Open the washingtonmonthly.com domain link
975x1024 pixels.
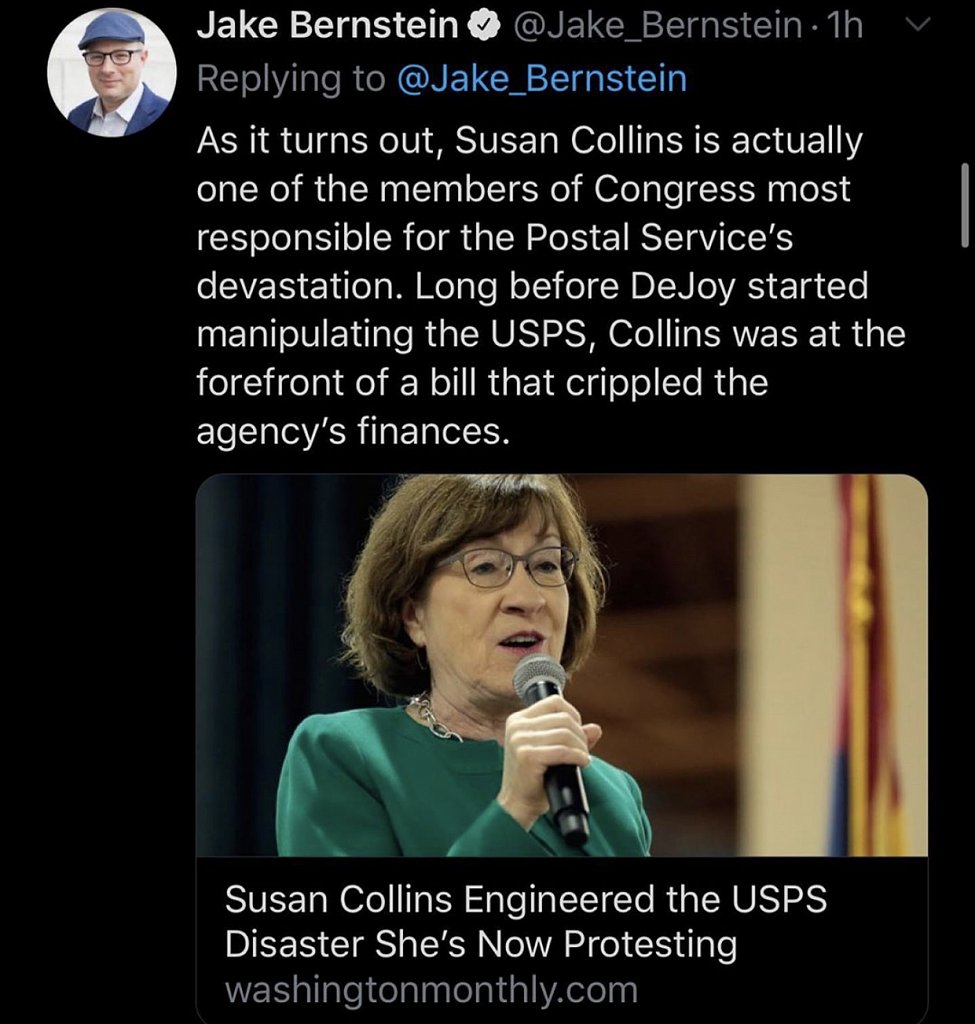(431, 990)
